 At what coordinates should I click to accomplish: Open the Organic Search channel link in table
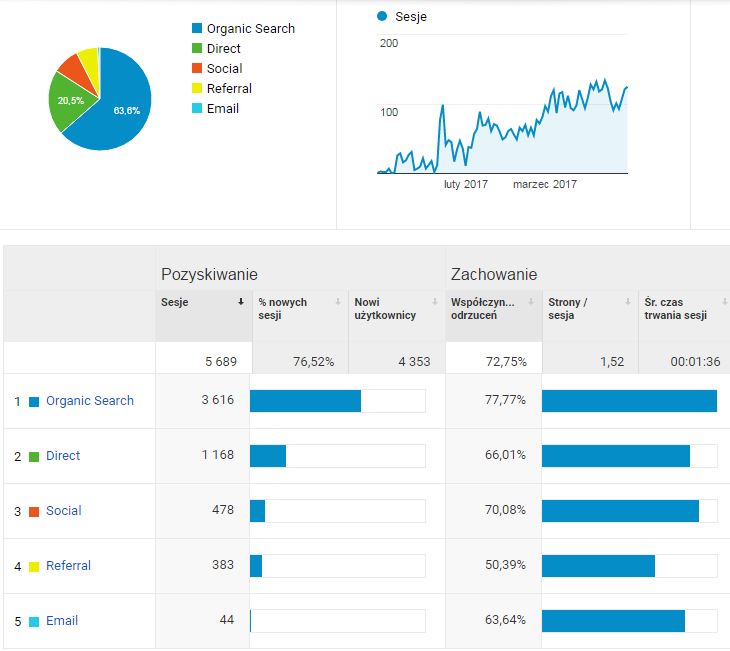click(90, 401)
